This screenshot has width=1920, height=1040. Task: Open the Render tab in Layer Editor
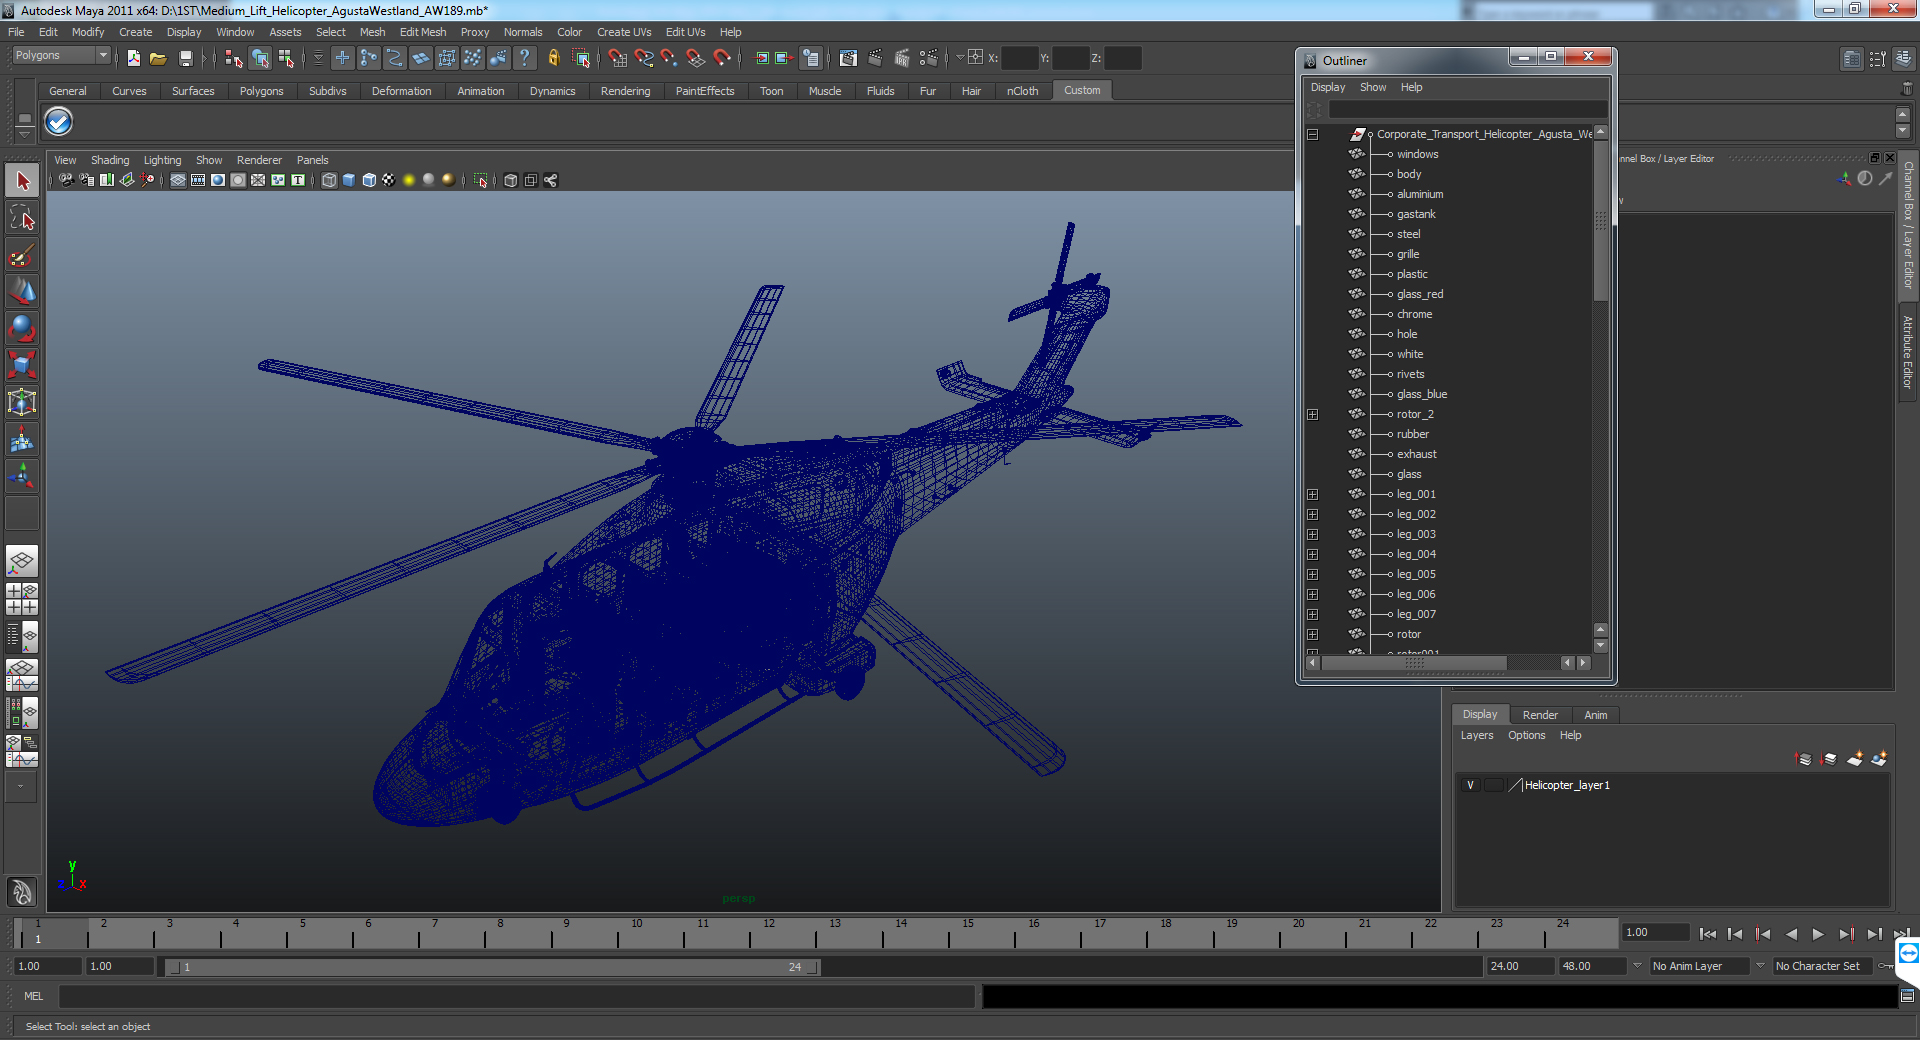(x=1540, y=715)
